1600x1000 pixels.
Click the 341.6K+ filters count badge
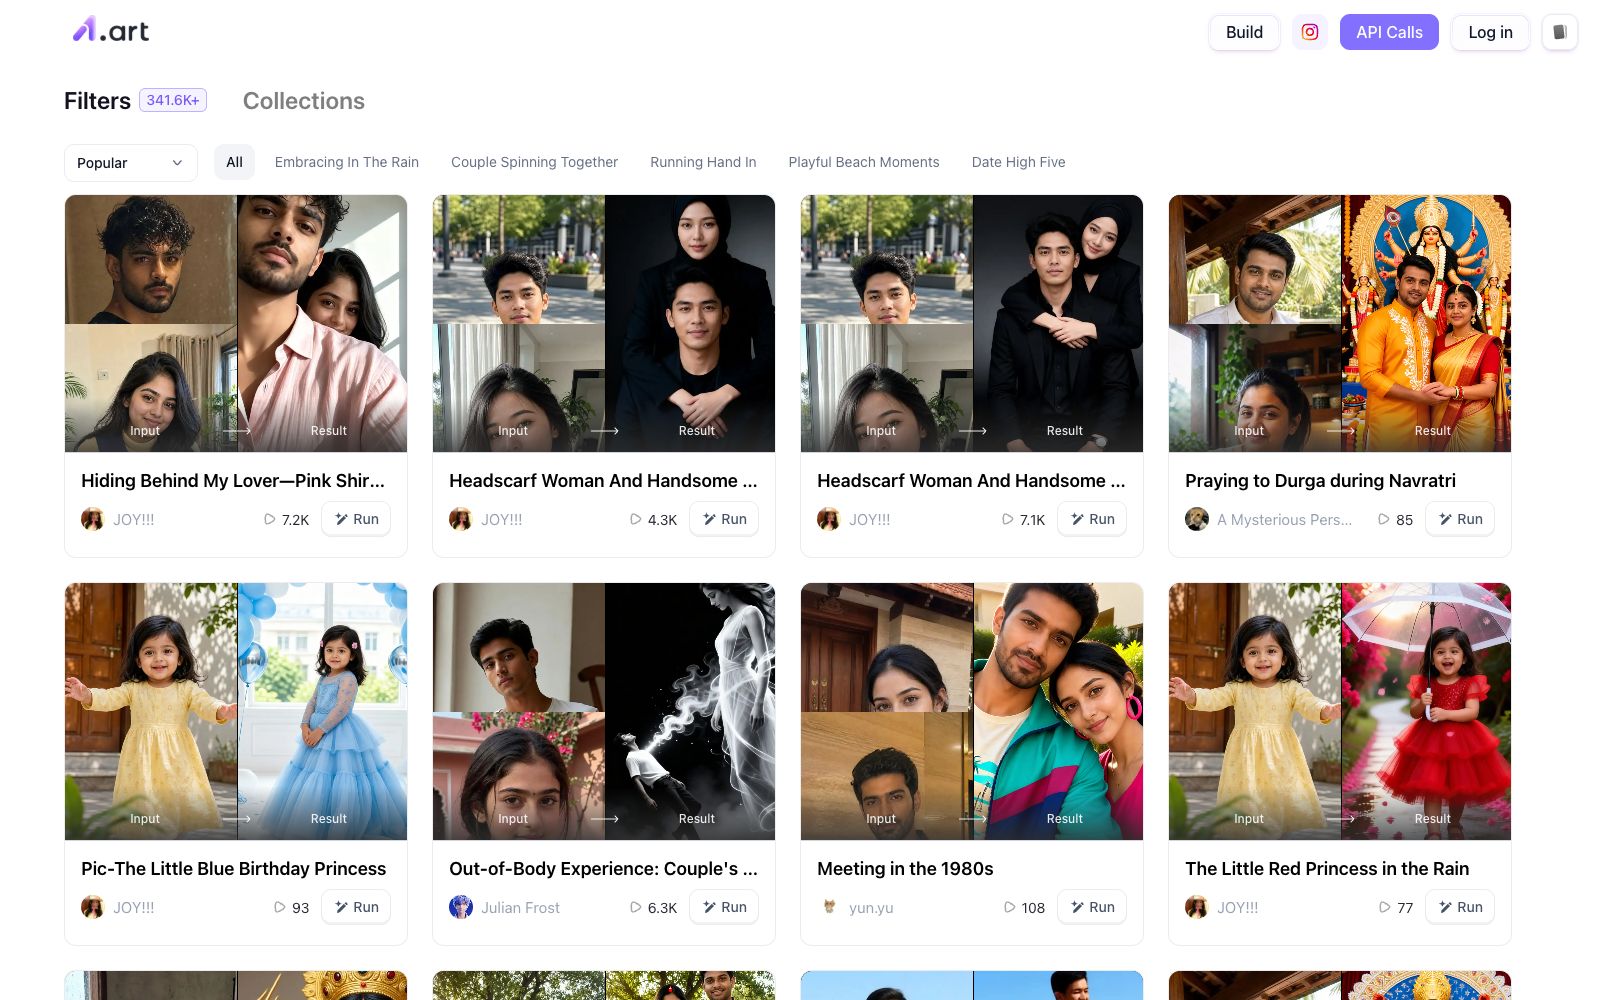(173, 100)
